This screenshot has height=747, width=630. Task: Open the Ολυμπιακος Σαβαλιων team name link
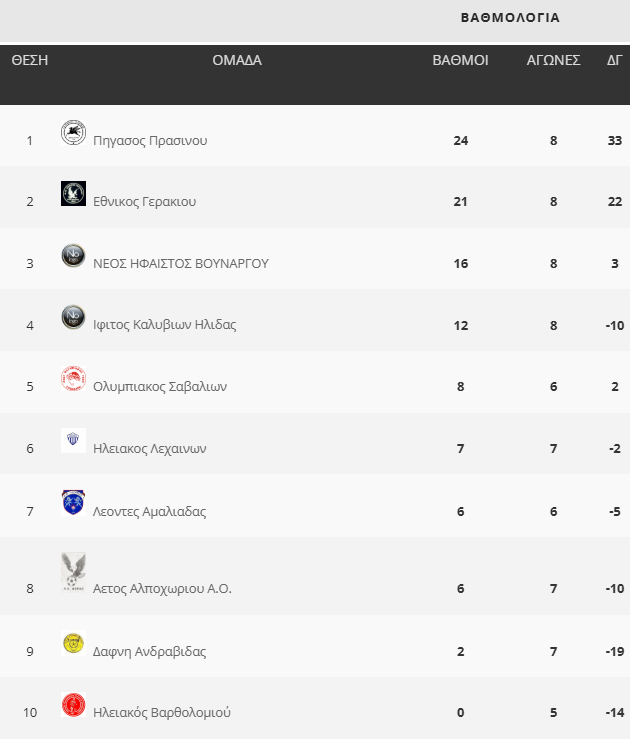(159, 387)
